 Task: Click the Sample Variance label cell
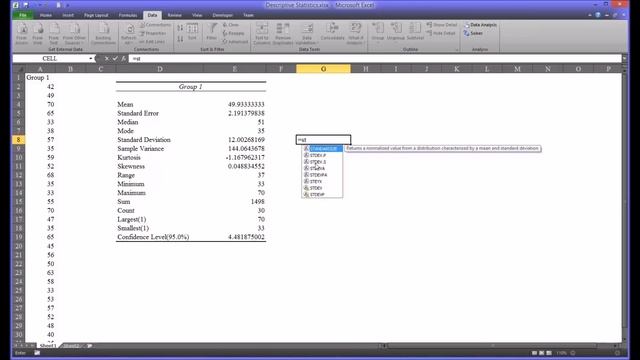(x=160, y=149)
